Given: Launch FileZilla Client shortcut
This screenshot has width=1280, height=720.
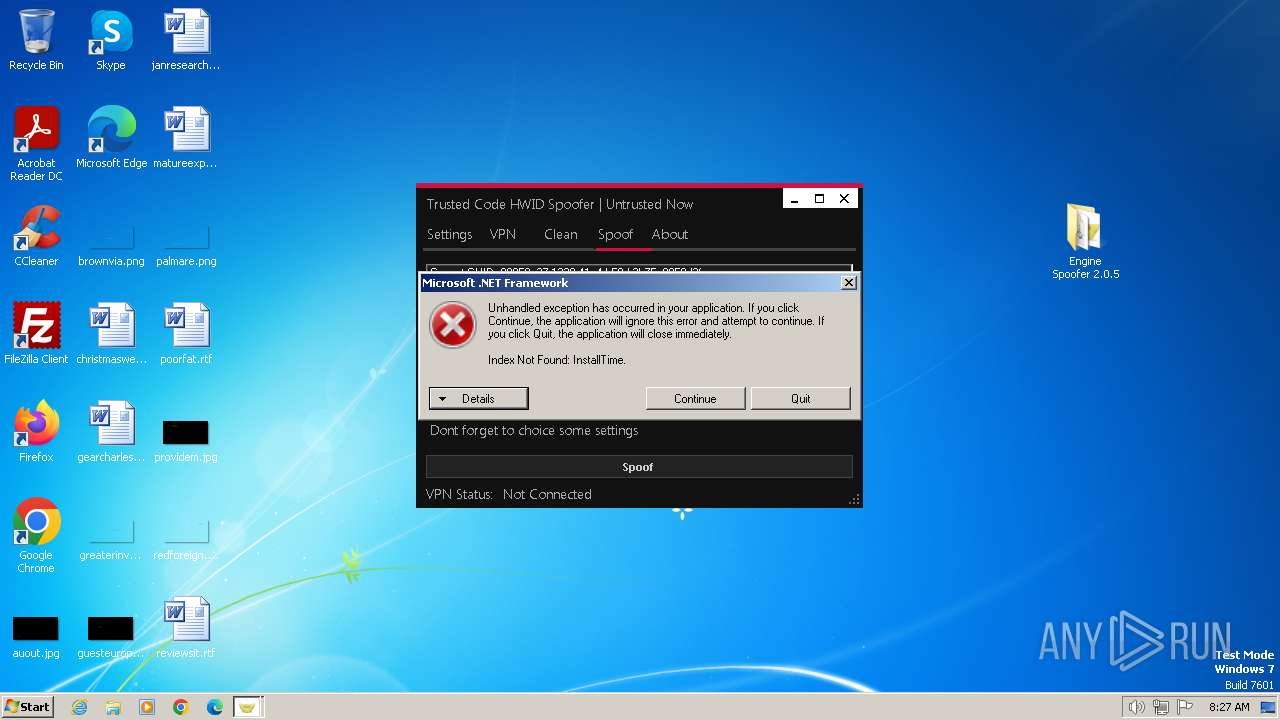Looking at the screenshot, I should coord(36,334).
